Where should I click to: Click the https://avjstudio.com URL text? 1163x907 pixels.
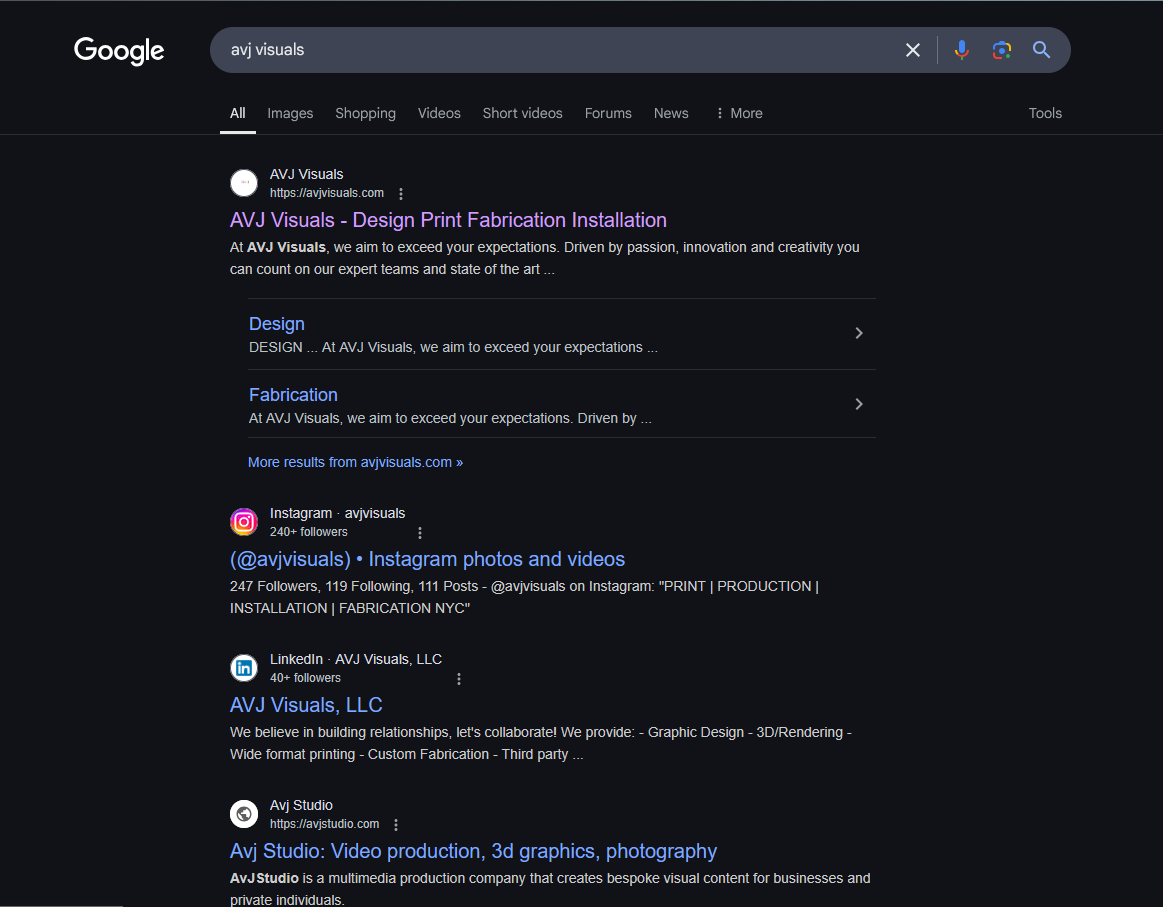[324, 824]
